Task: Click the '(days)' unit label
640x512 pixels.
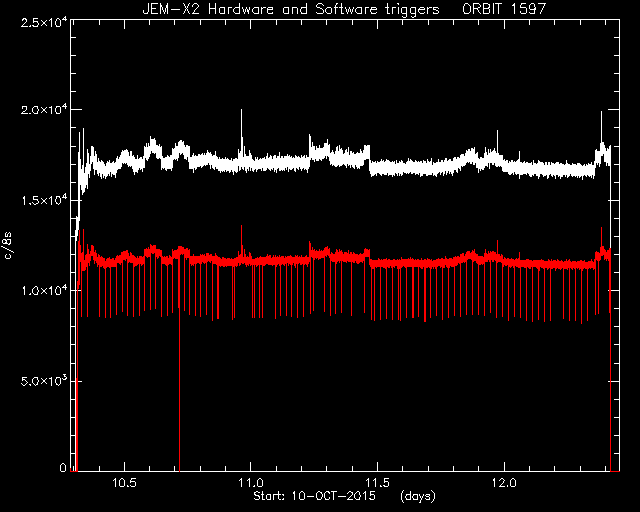Action: (x=418, y=496)
